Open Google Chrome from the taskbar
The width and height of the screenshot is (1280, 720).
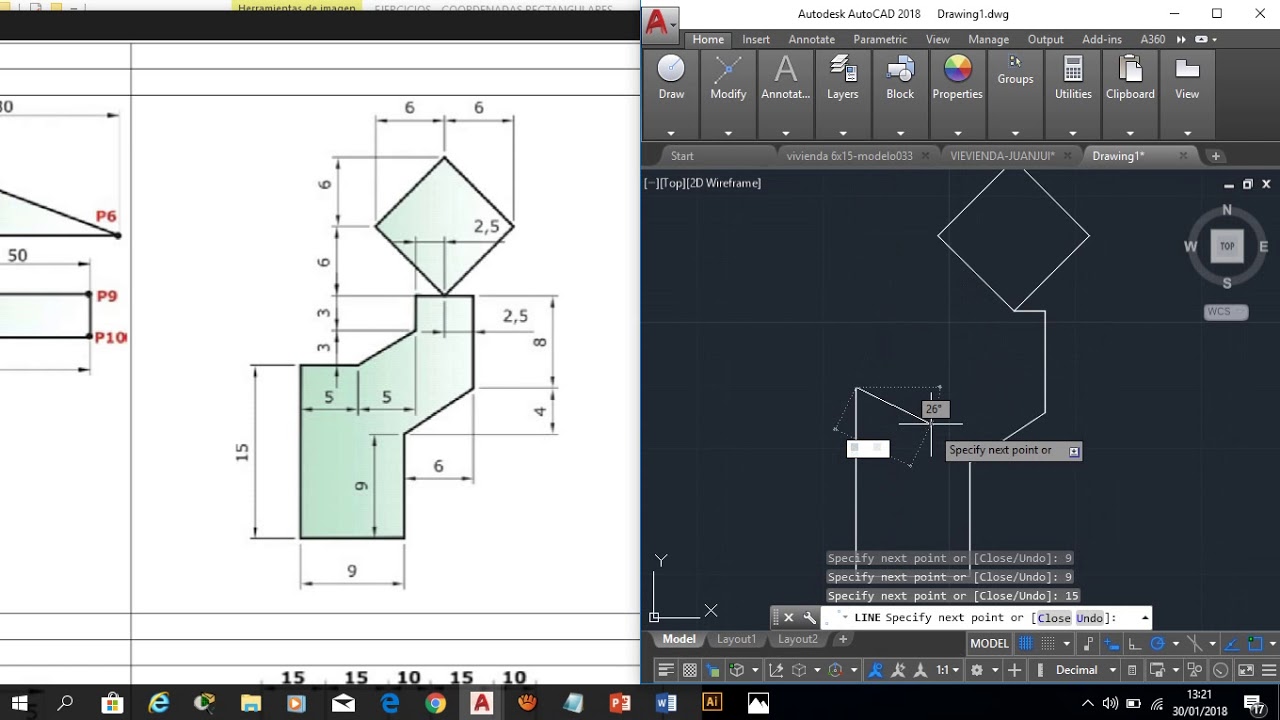tap(435, 703)
